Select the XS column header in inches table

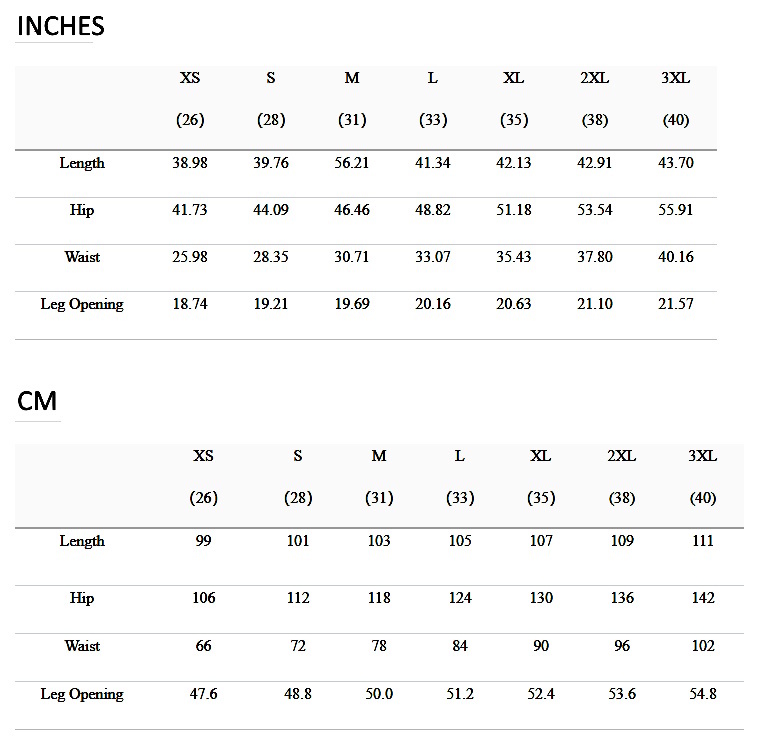tap(190, 78)
